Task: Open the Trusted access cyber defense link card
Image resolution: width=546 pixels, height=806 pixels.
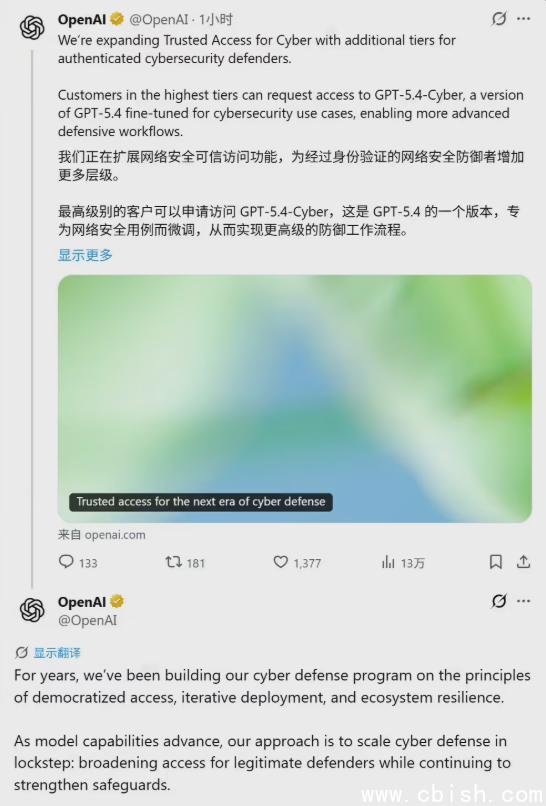Action: coord(295,399)
